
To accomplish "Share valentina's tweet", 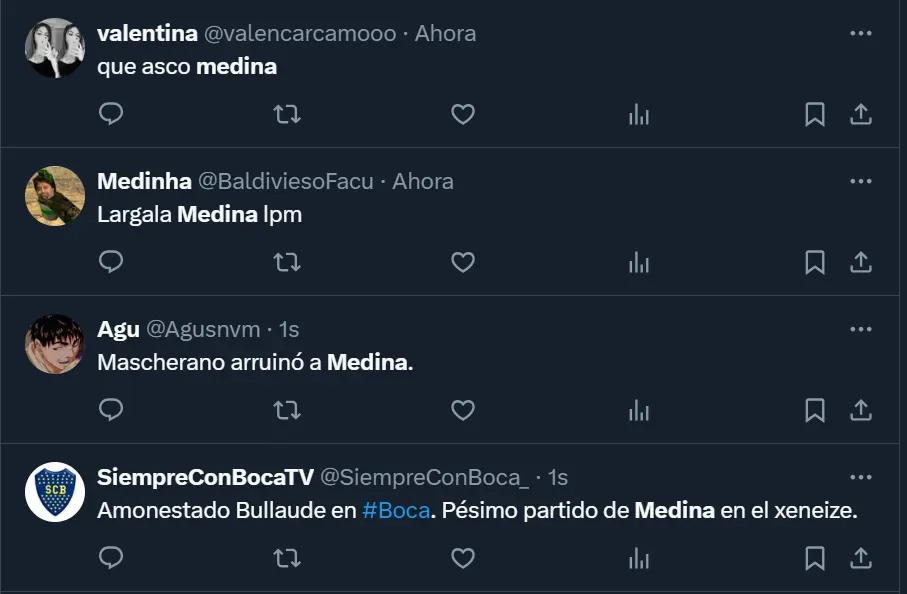I will (x=860, y=115).
